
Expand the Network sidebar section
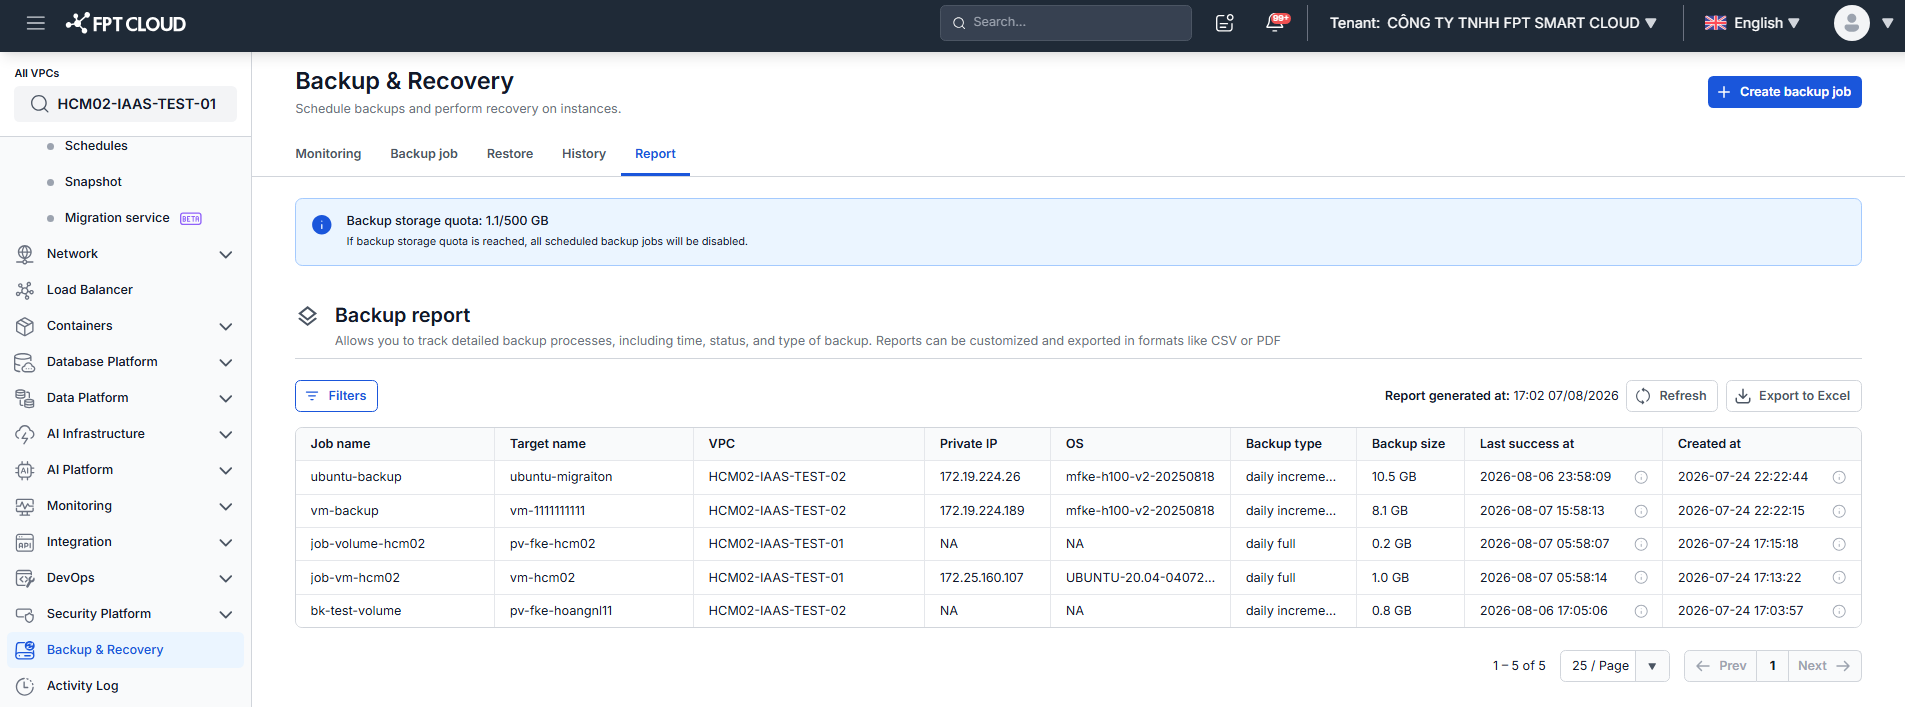click(226, 255)
